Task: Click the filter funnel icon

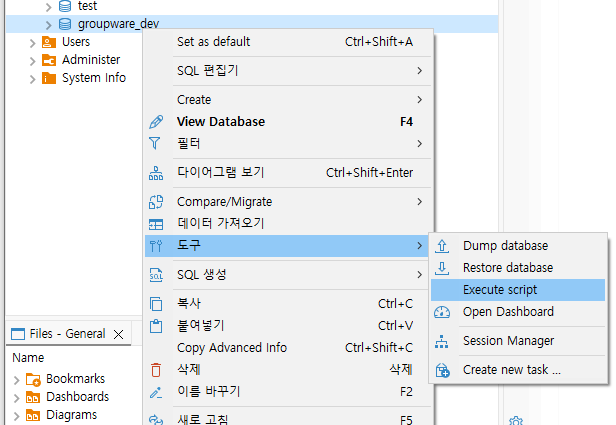Action: click(x=155, y=143)
